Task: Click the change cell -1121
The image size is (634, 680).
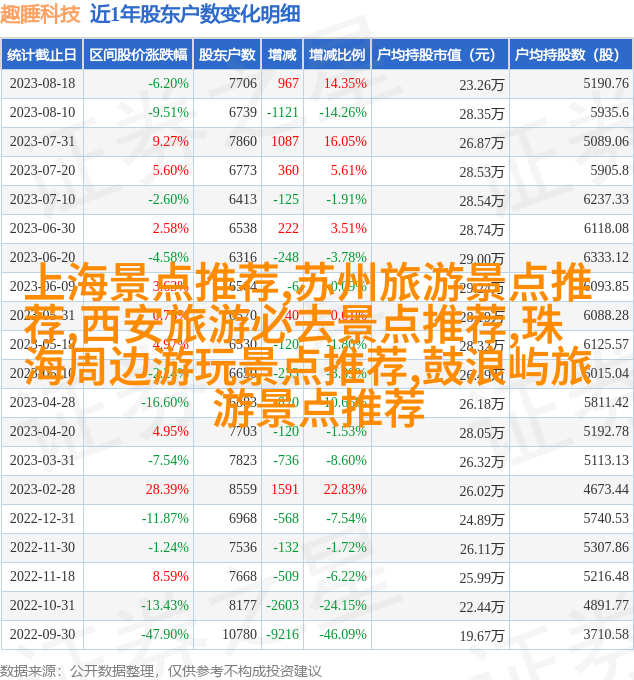Action: click(x=282, y=112)
